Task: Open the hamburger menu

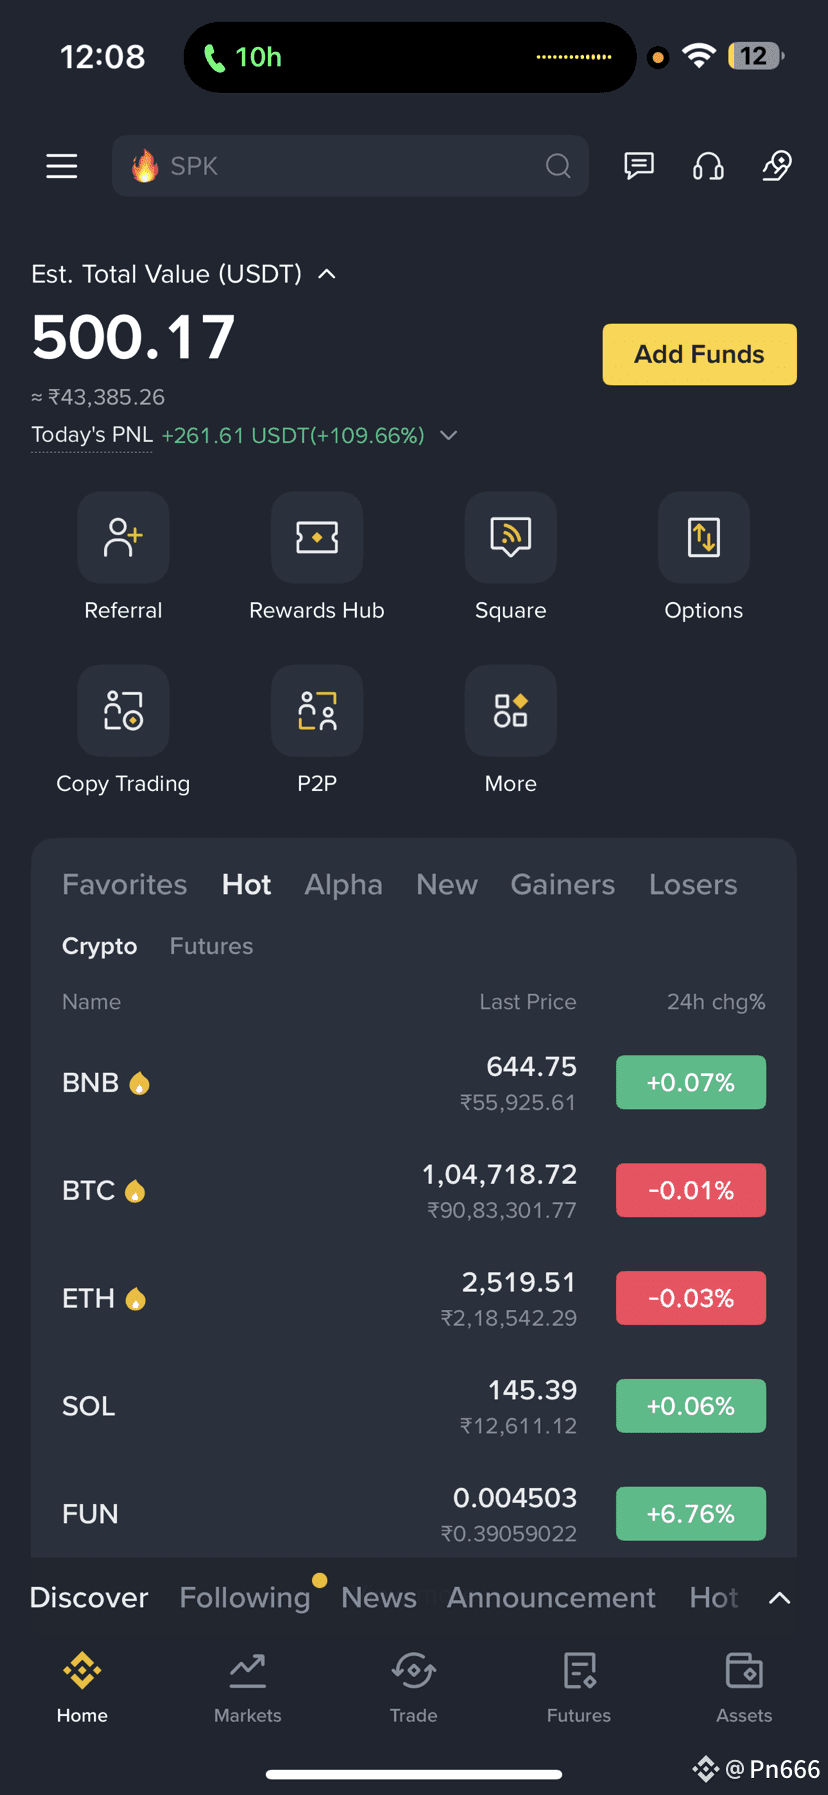Action: (62, 166)
